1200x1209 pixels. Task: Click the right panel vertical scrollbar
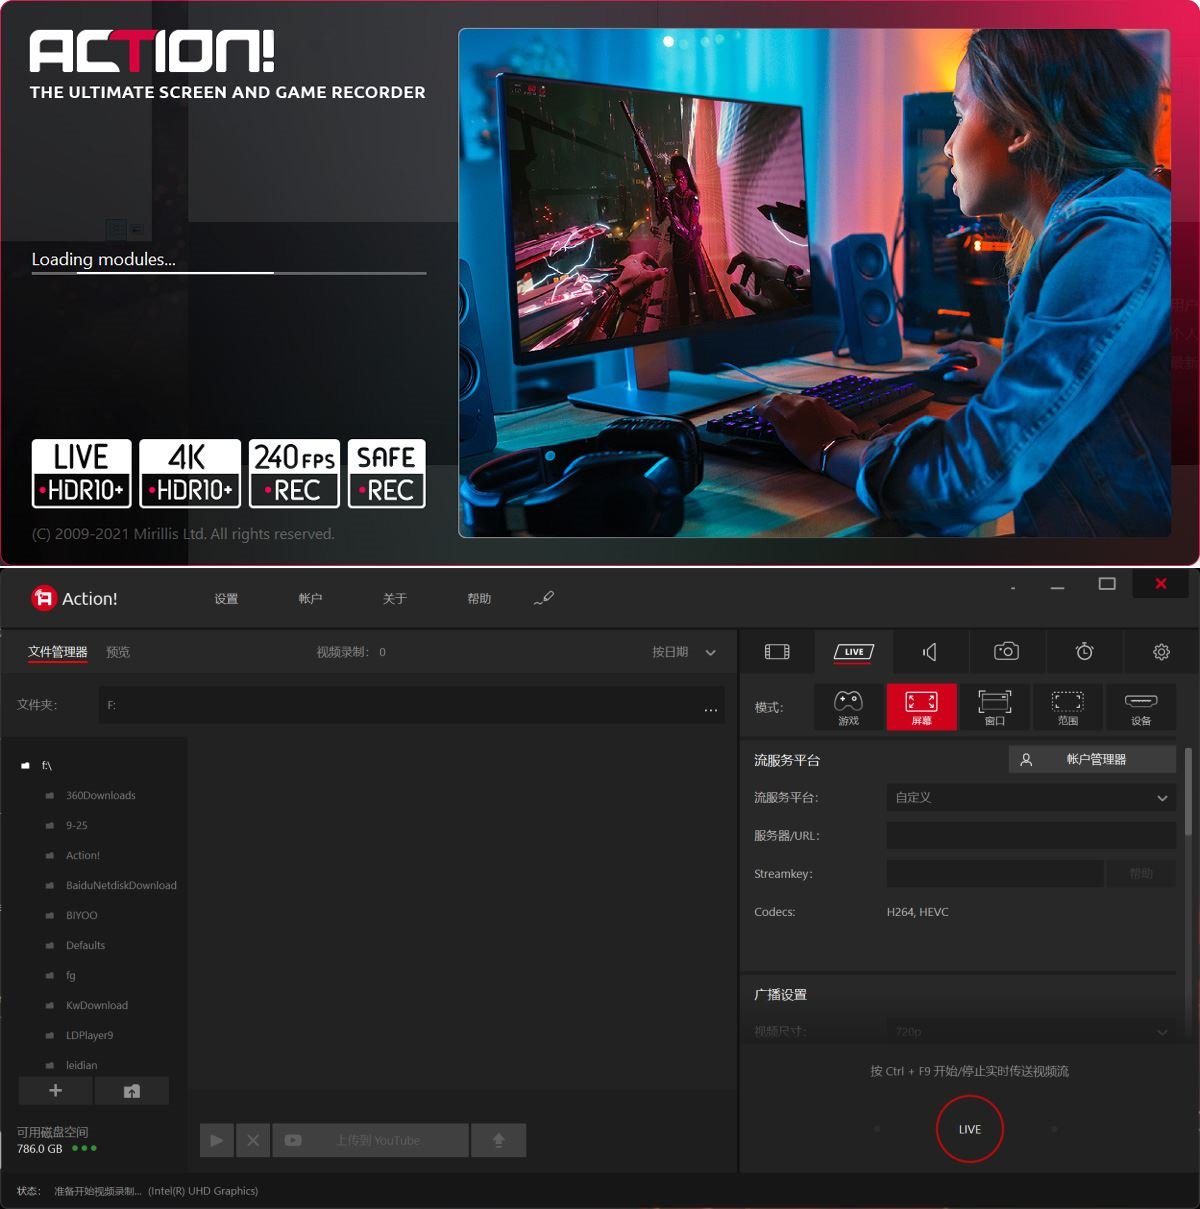click(1188, 792)
